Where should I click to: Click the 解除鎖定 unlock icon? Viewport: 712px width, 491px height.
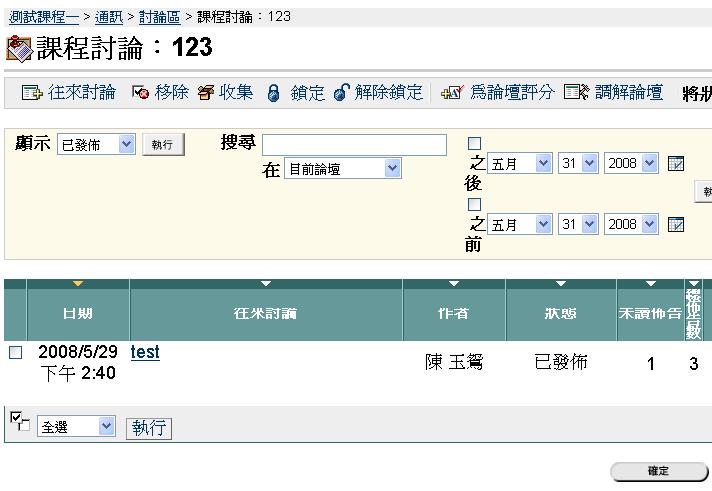point(341,93)
